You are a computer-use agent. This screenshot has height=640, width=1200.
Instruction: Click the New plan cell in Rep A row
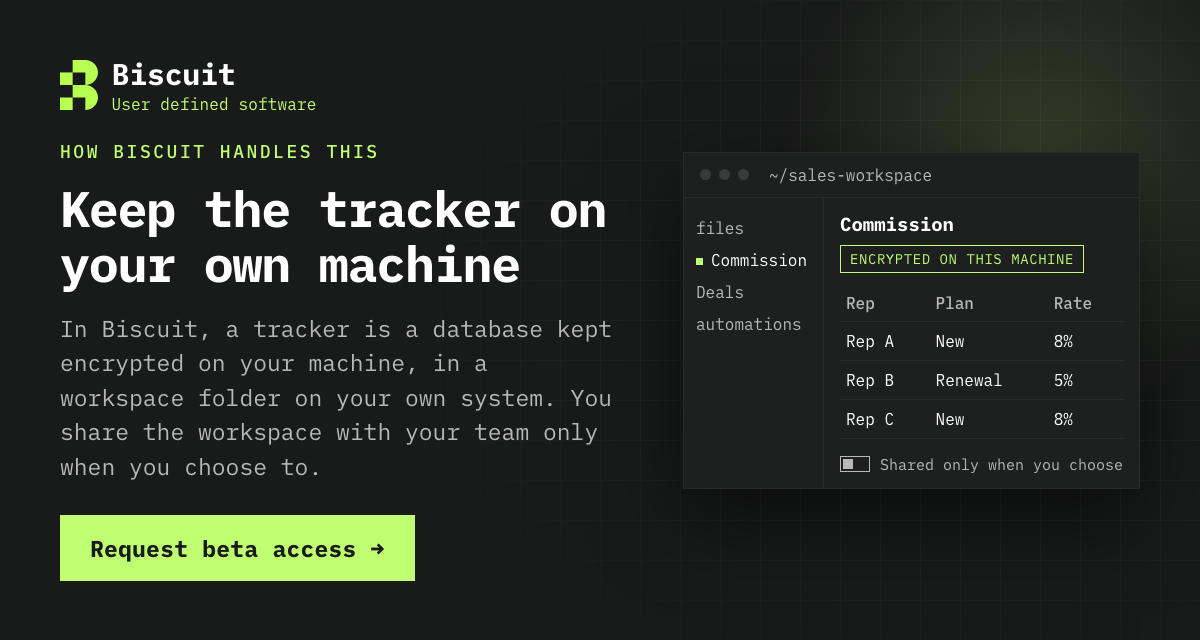[950, 341]
